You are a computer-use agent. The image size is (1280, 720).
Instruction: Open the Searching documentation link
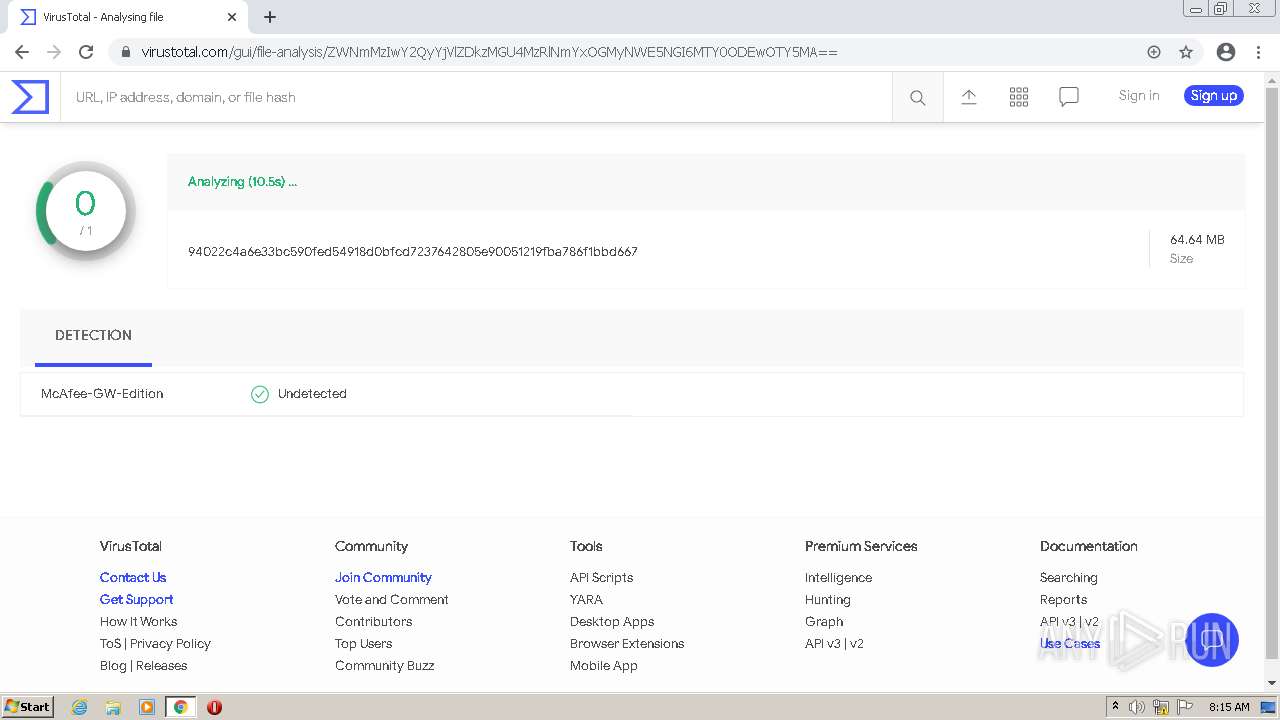click(x=1068, y=578)
